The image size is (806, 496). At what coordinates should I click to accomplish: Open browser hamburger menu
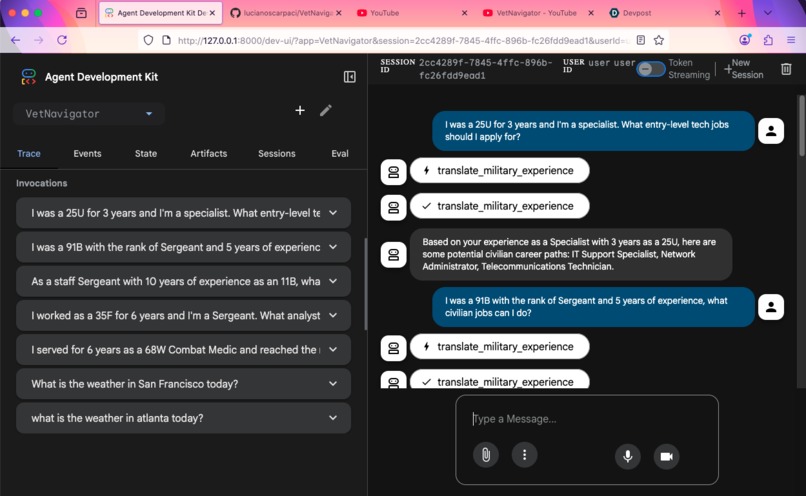(791, 40)
